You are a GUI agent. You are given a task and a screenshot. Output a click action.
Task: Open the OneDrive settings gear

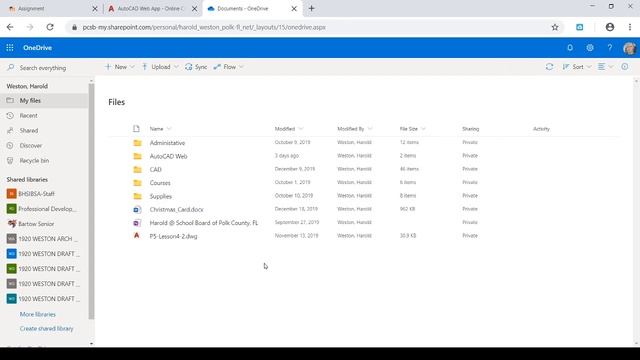pyautogui.click(x=590, y=48)
